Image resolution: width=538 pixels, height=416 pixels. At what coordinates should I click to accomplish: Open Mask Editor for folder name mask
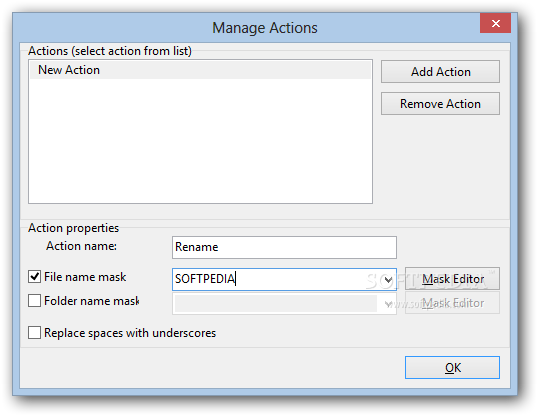click(x=452, y=303)
